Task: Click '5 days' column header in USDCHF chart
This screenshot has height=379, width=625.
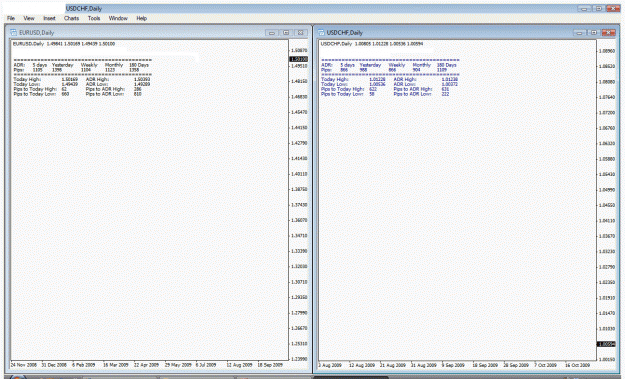Action: tap(348, 65)
